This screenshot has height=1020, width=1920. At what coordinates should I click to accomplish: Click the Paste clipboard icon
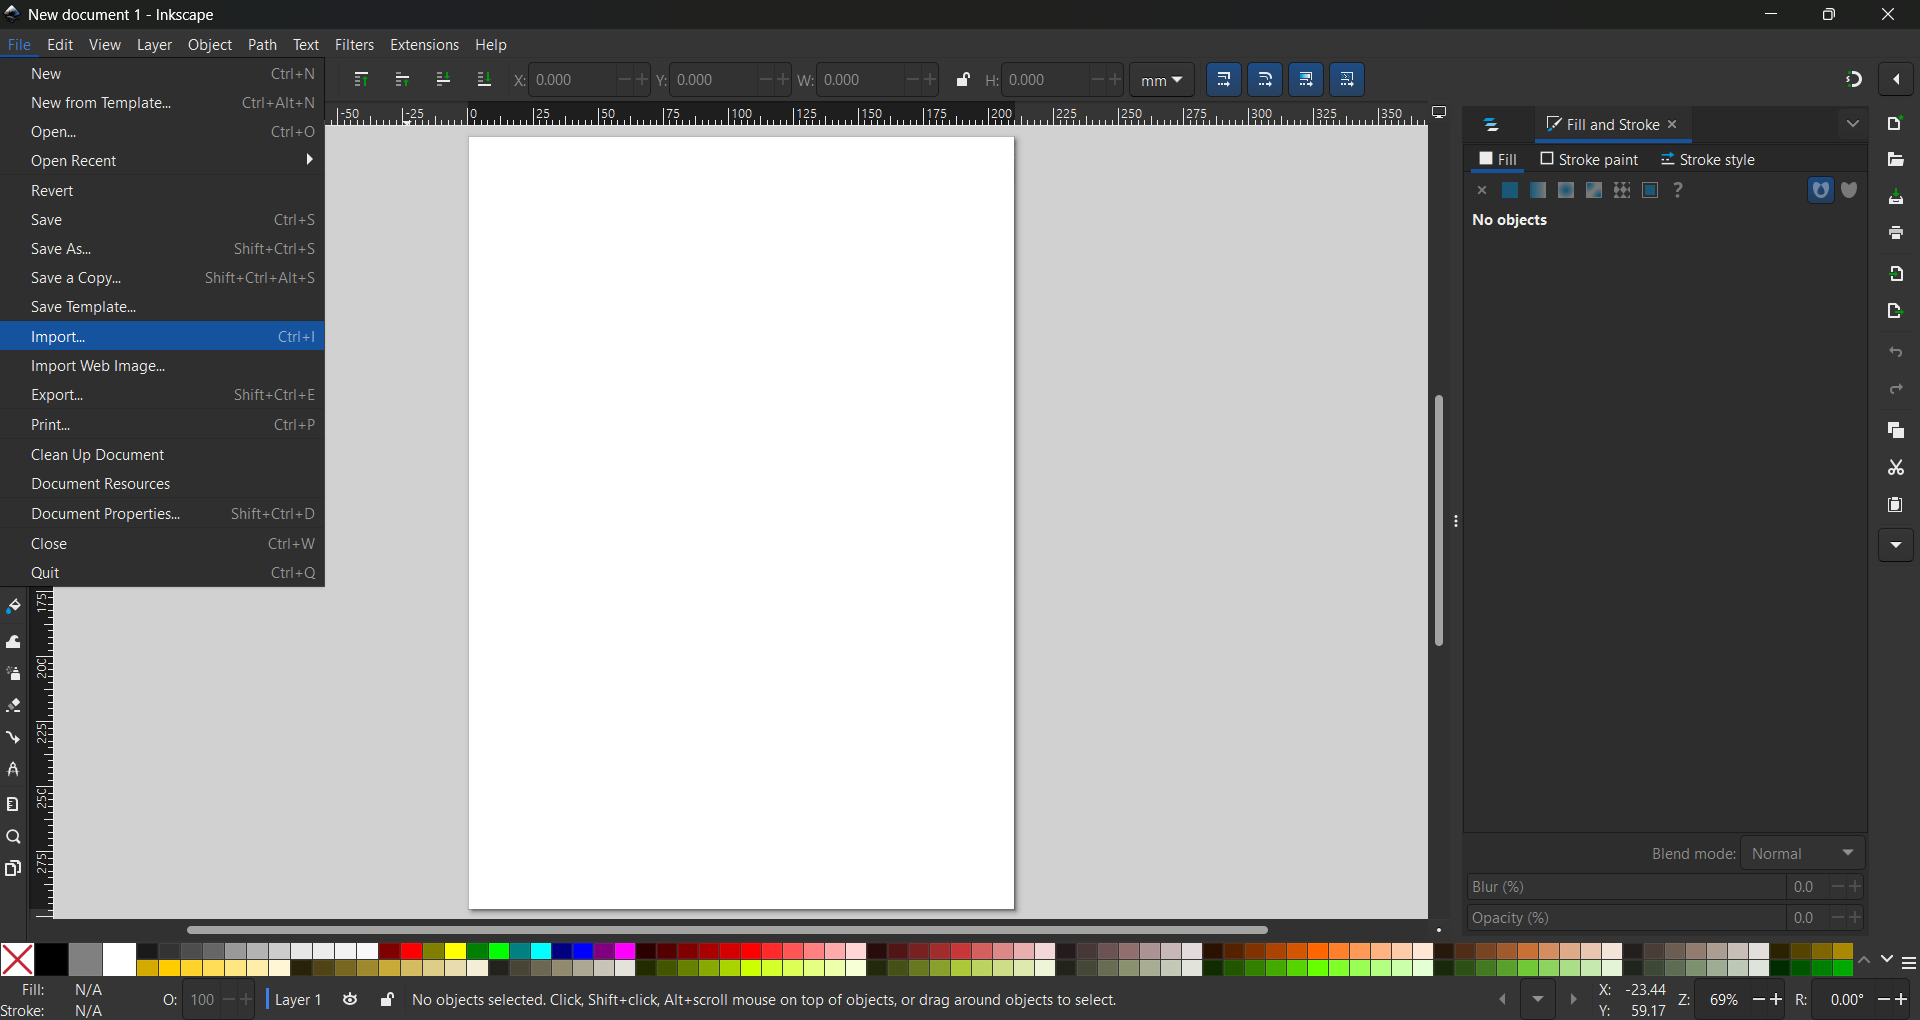1895,505
